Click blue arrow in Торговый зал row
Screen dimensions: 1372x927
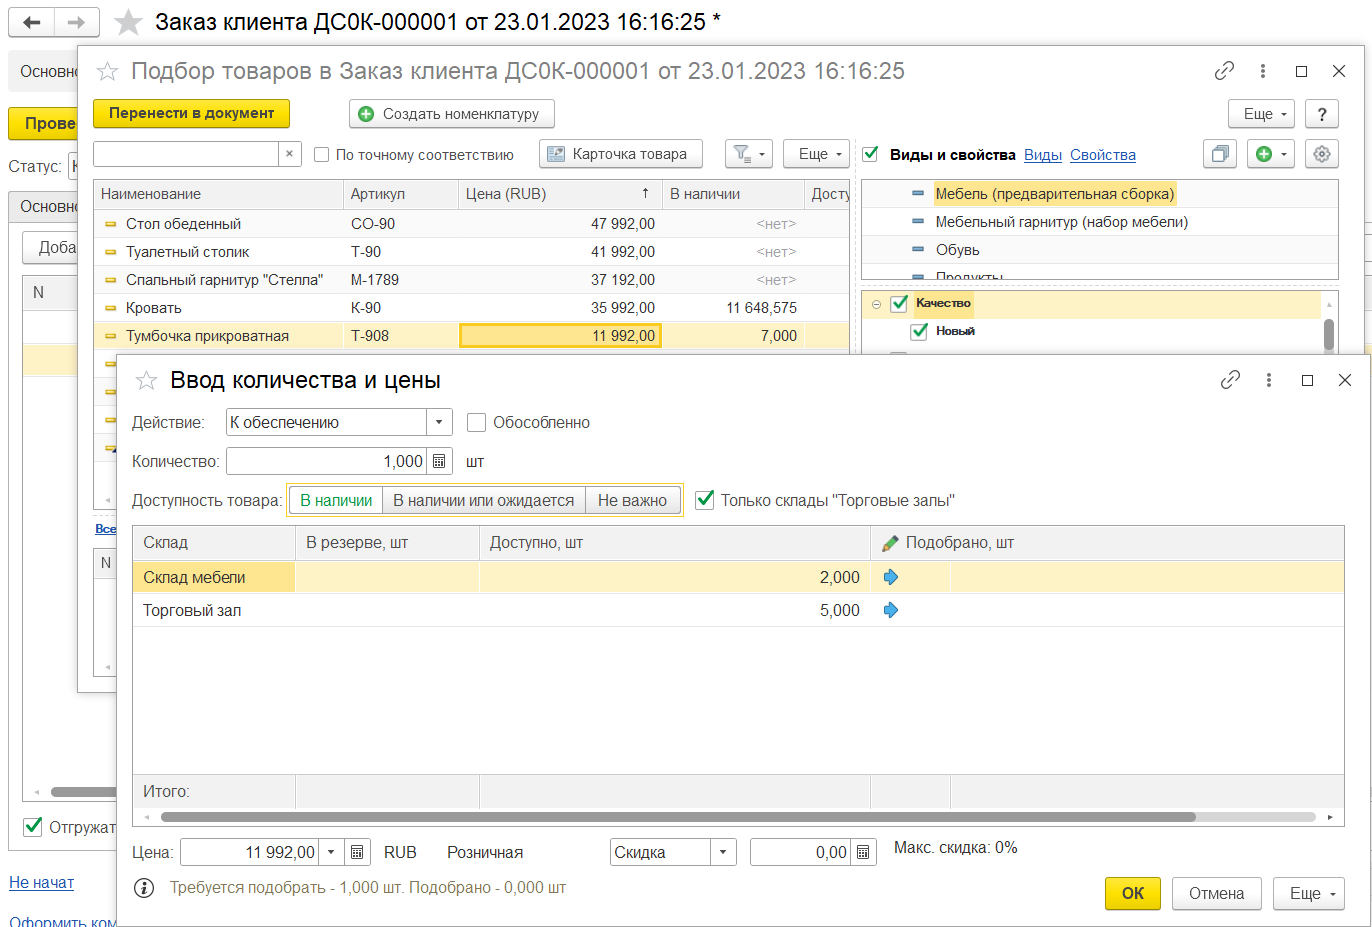[x=891, y=610]
